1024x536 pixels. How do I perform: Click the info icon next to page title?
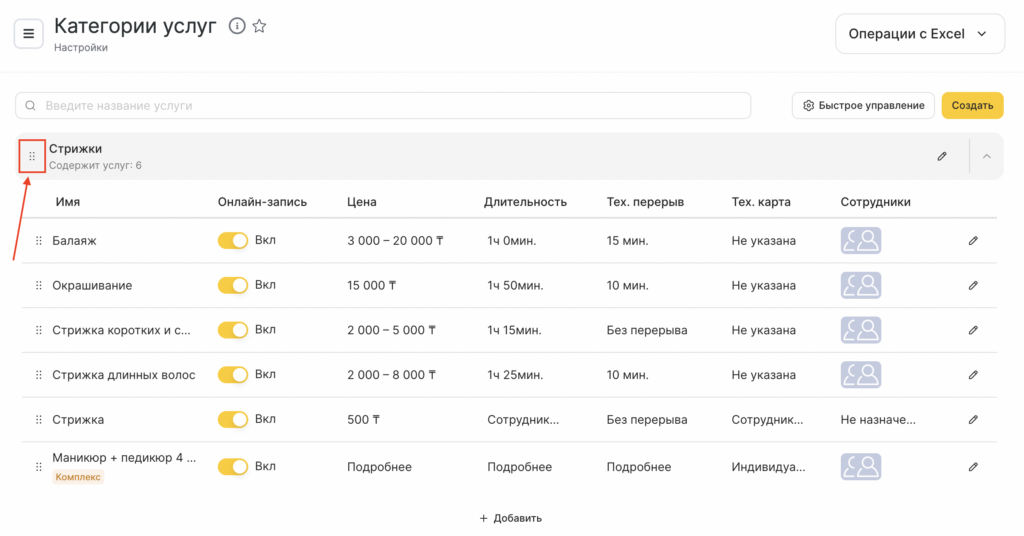(x=237, y=26)
